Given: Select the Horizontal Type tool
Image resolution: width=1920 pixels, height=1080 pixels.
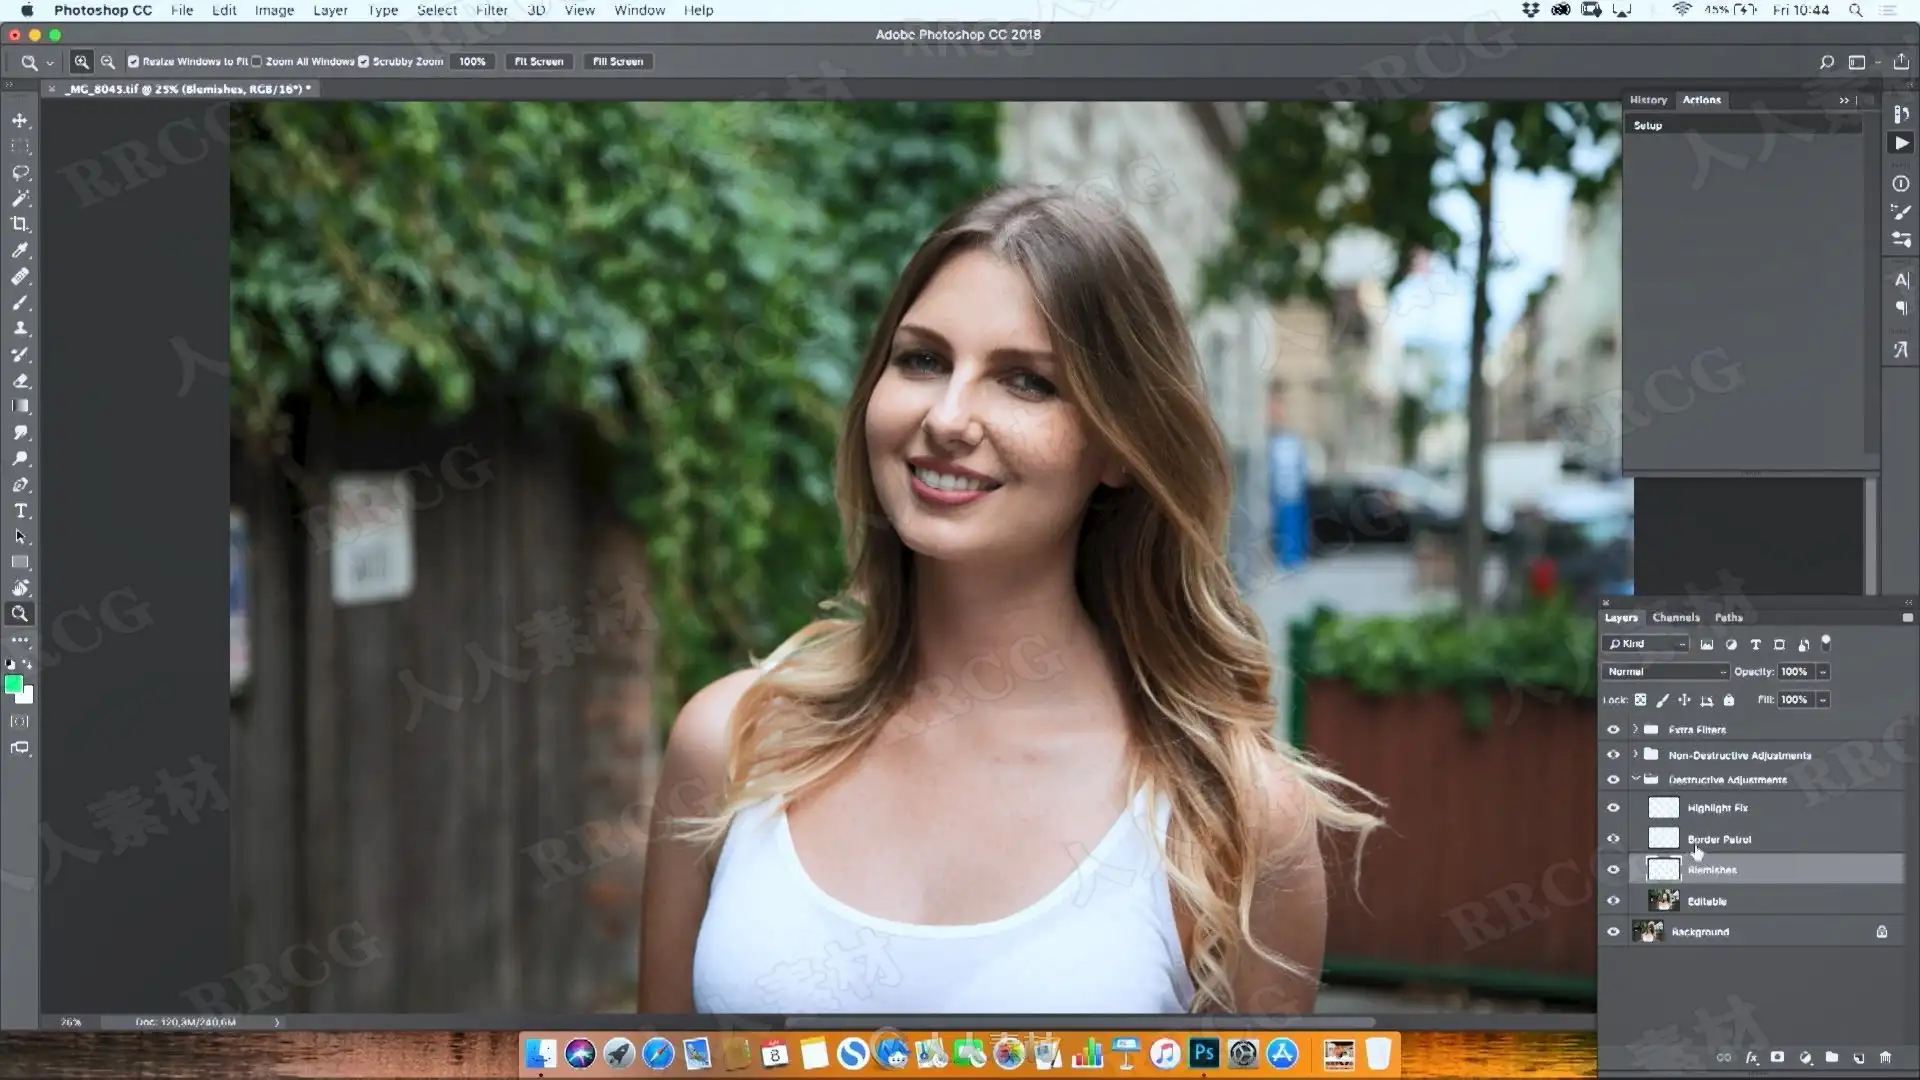Looking at the screenshot, I should tap(20, 510).
